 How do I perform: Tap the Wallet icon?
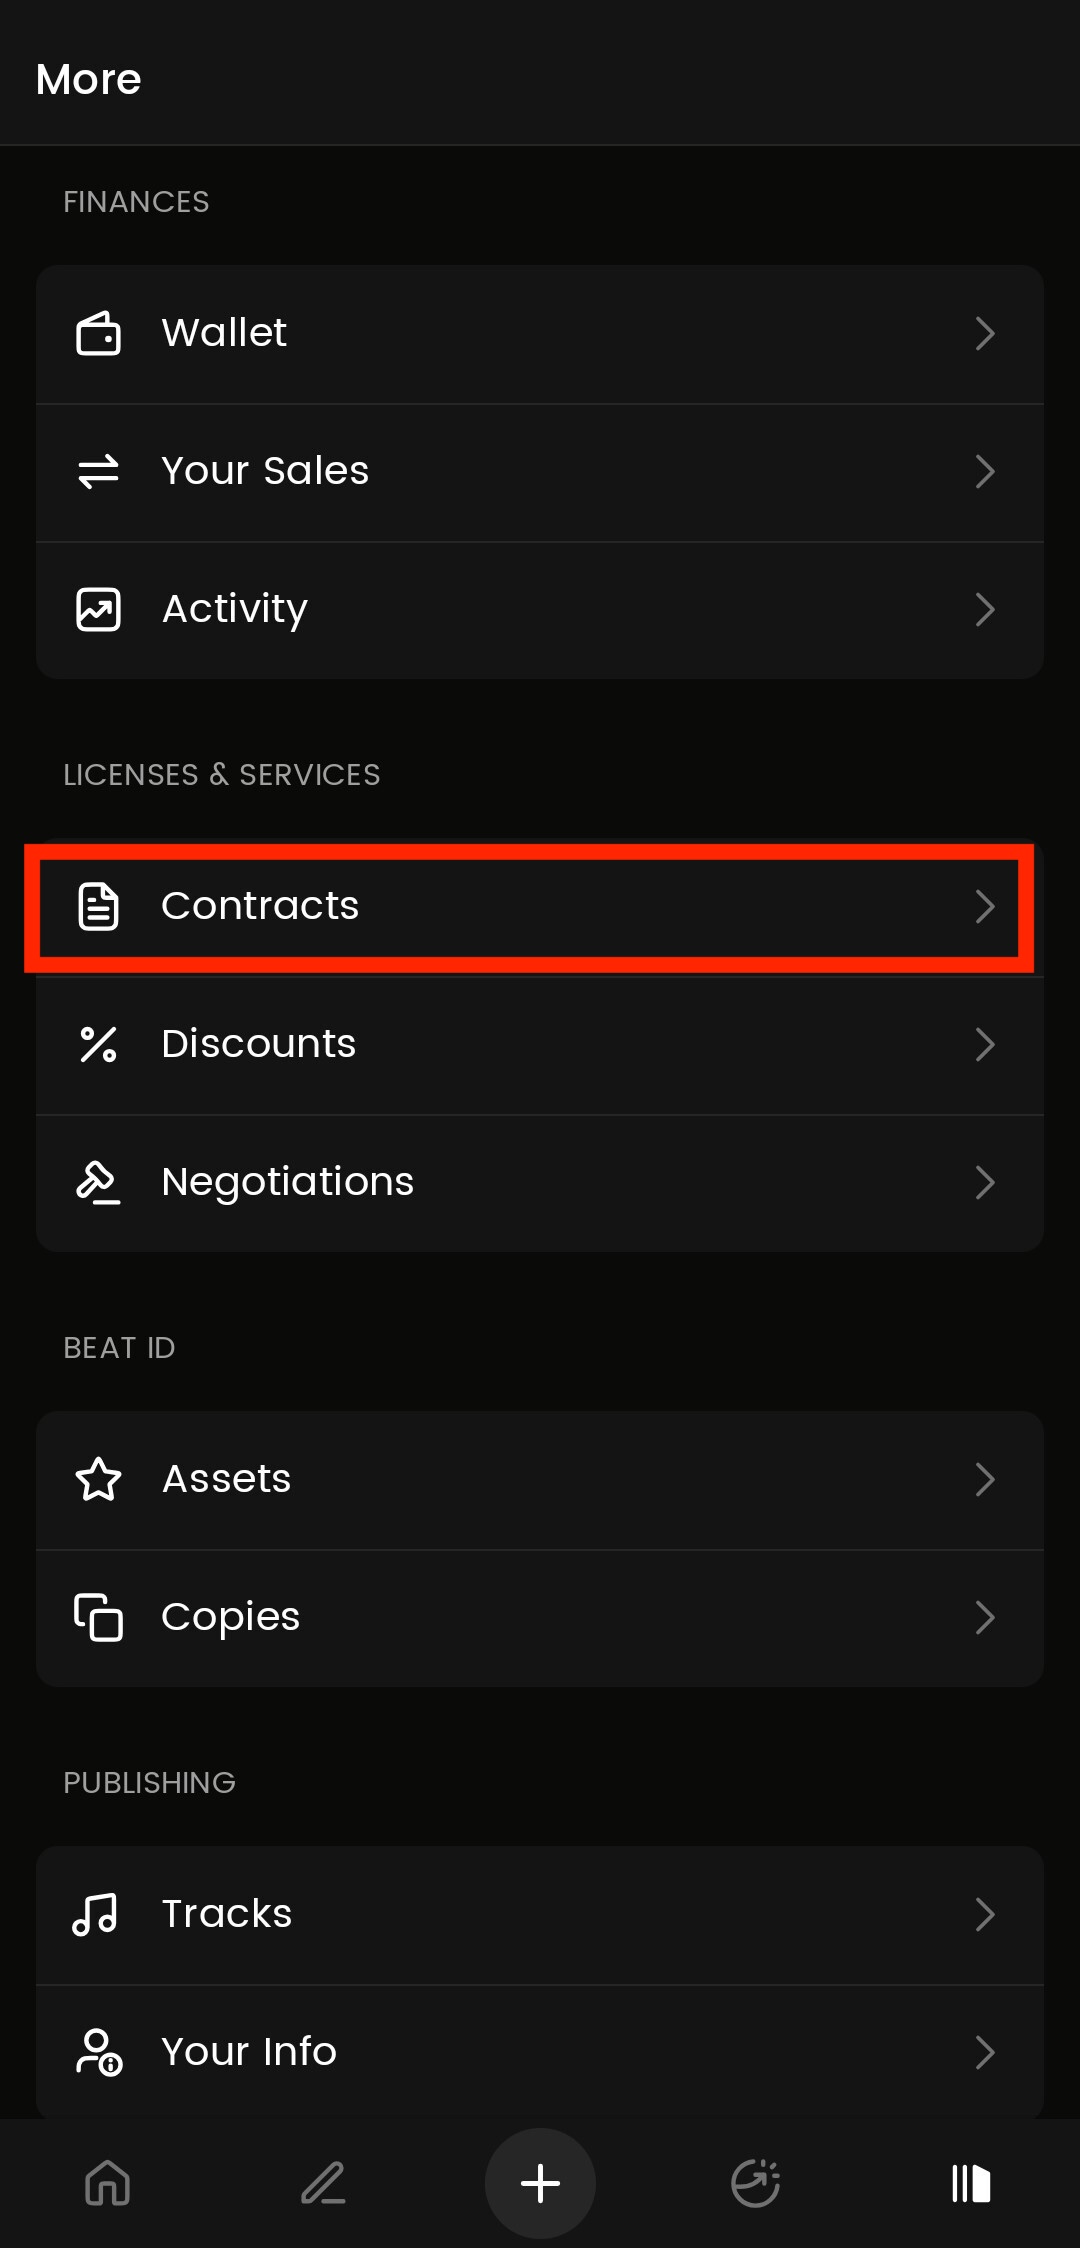(x=98, y=333)
